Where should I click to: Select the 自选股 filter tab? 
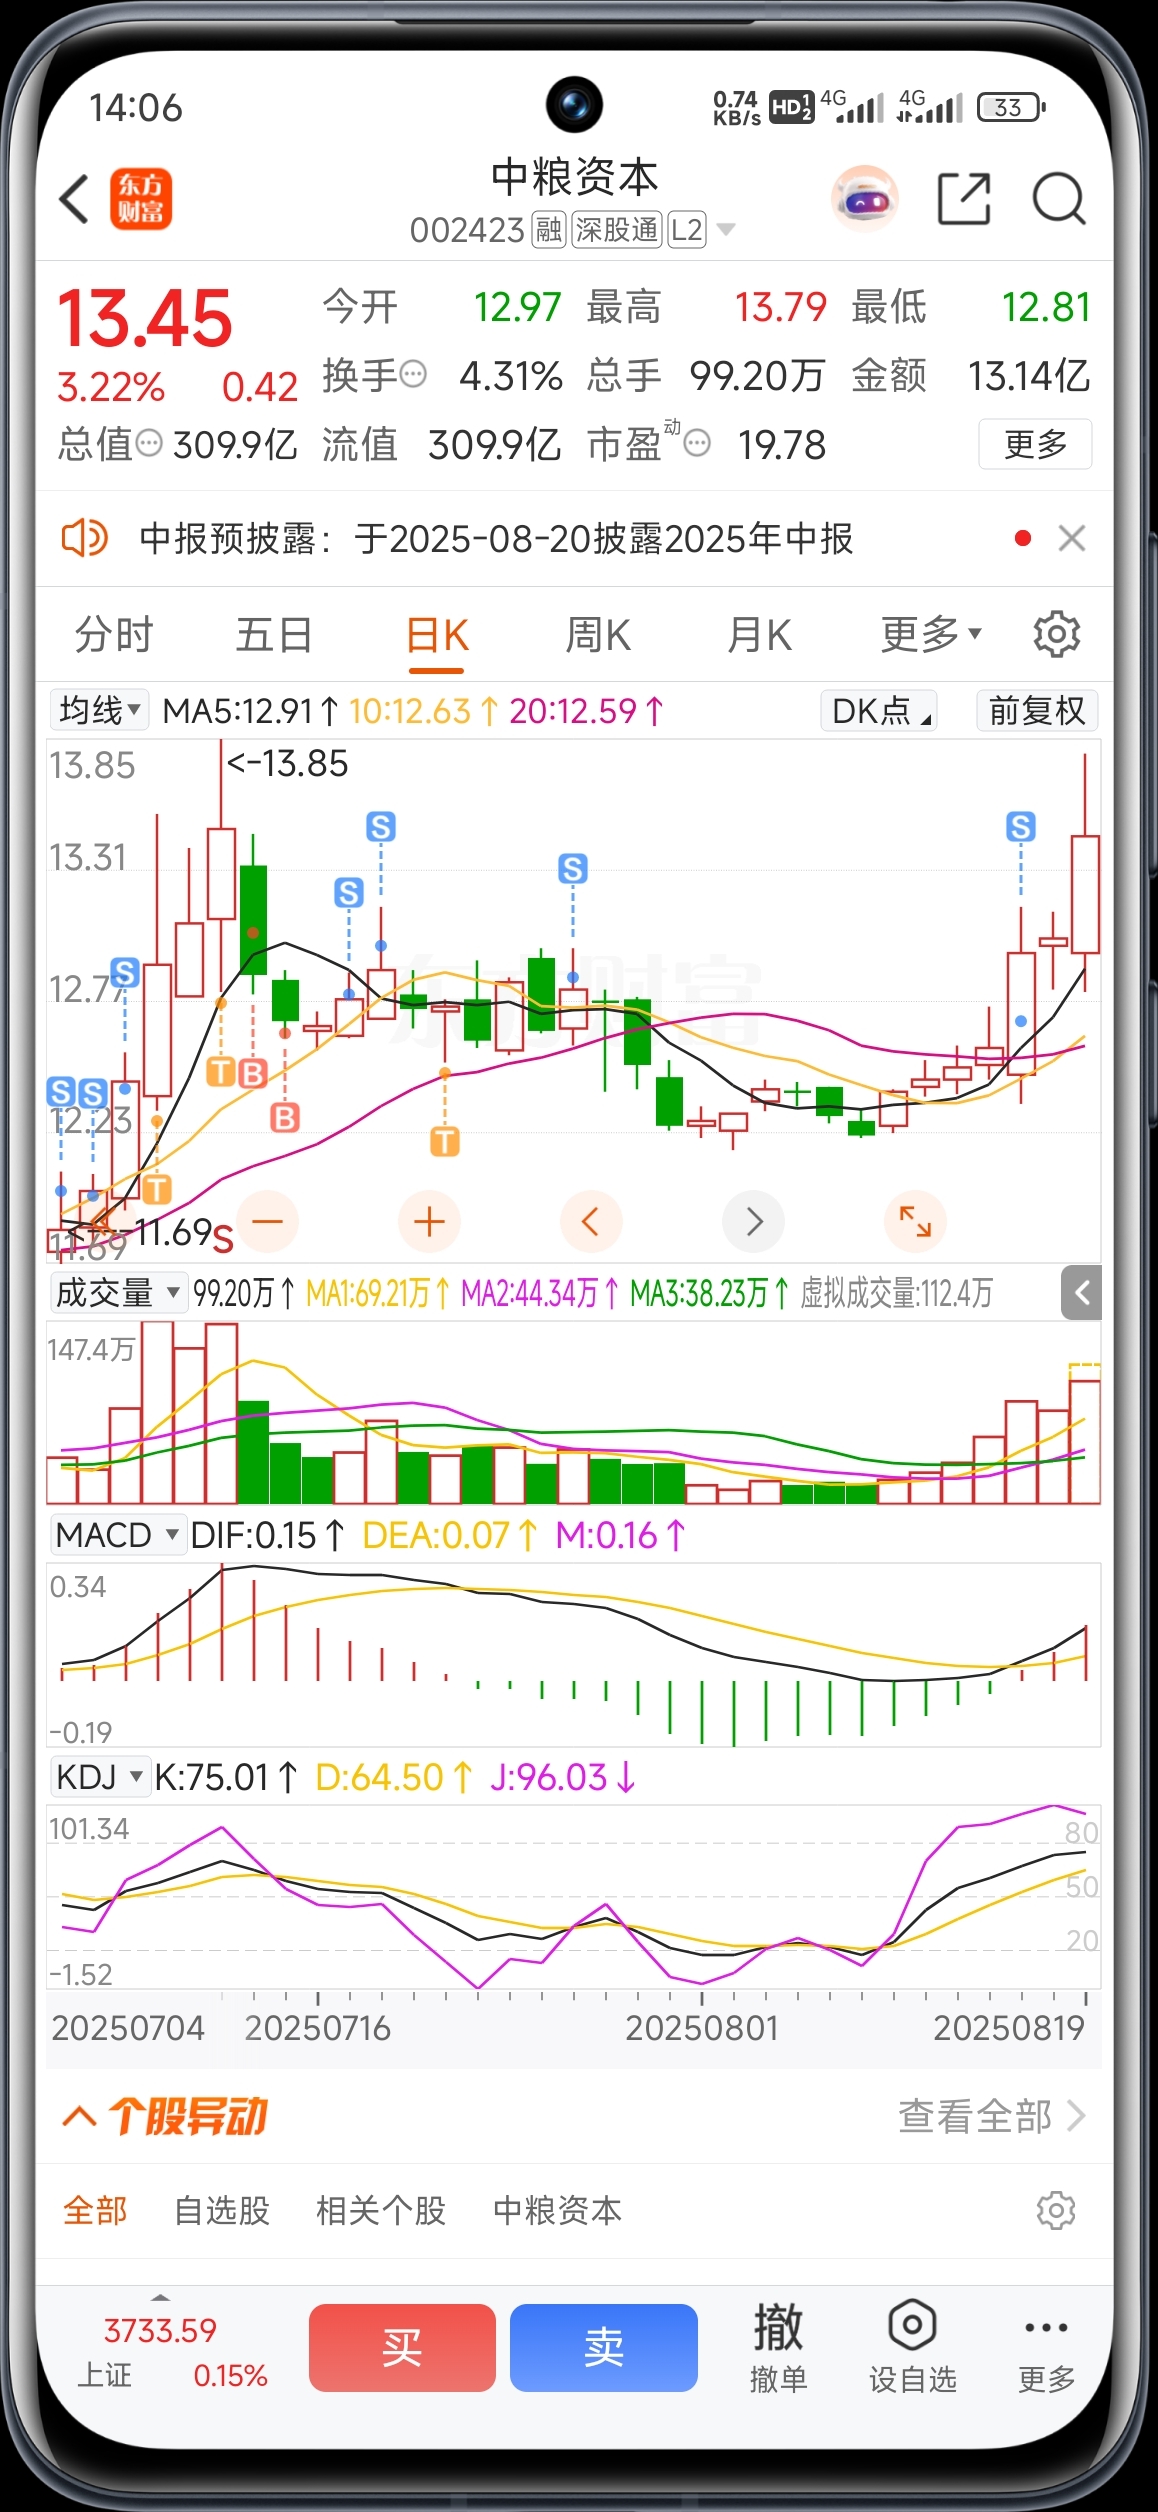pyautogui.click(x=222, y=2210)
